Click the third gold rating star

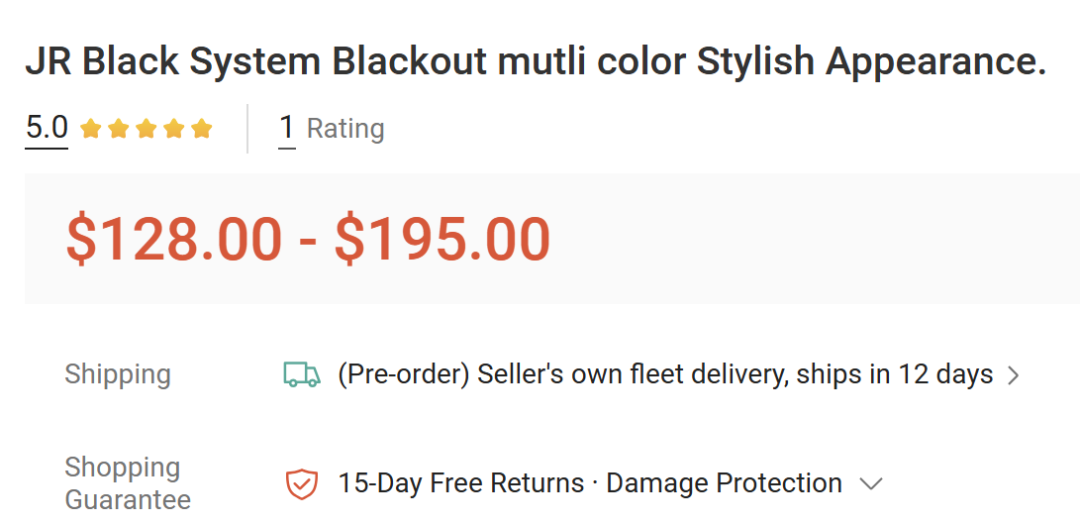(x=146, y=129)
